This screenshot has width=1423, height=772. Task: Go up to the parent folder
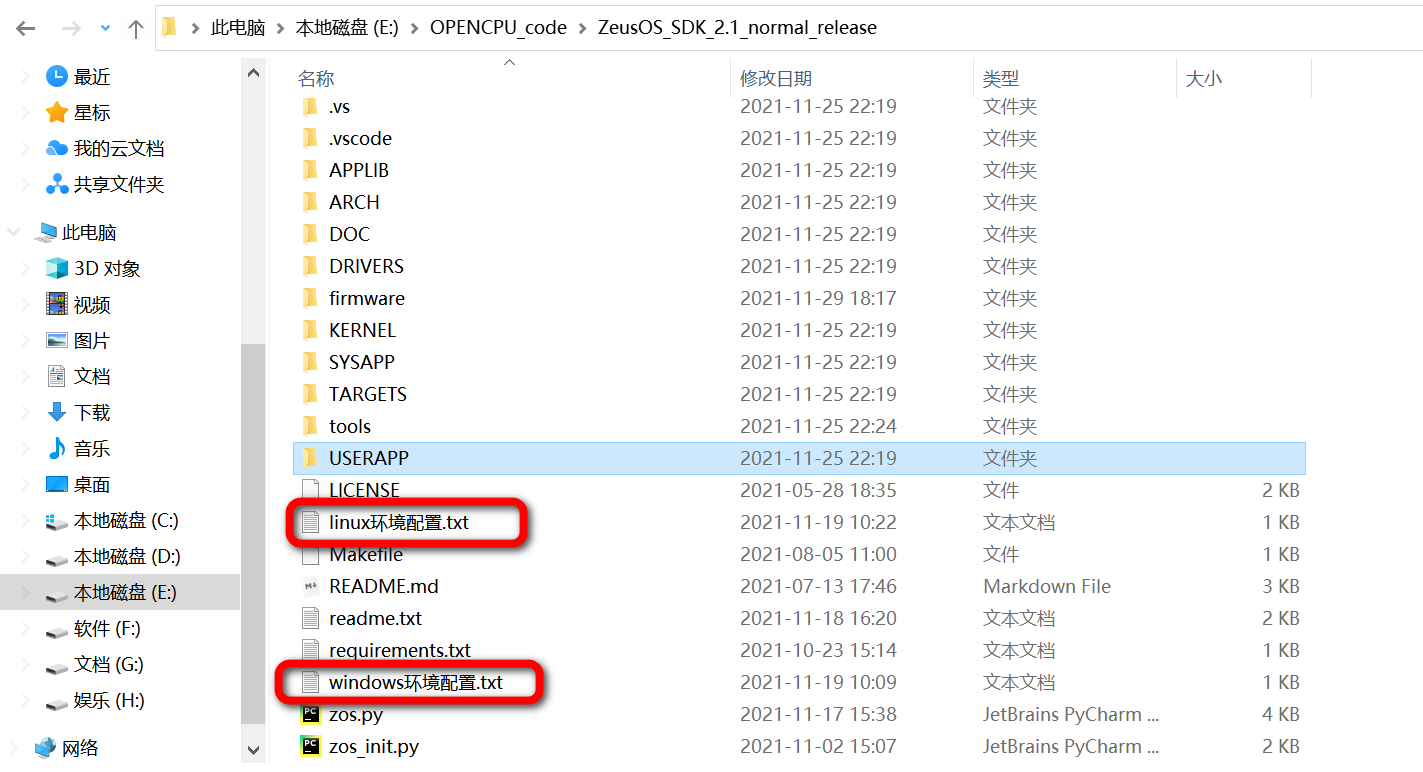(x=135, y=27)
